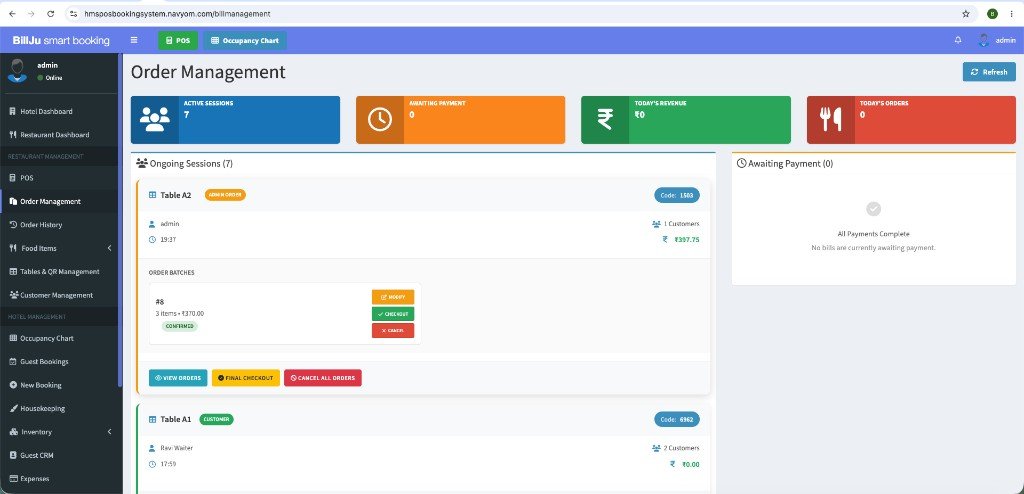
Task: Go to Hotel Dashboard in sidebar
Action: 59,112
